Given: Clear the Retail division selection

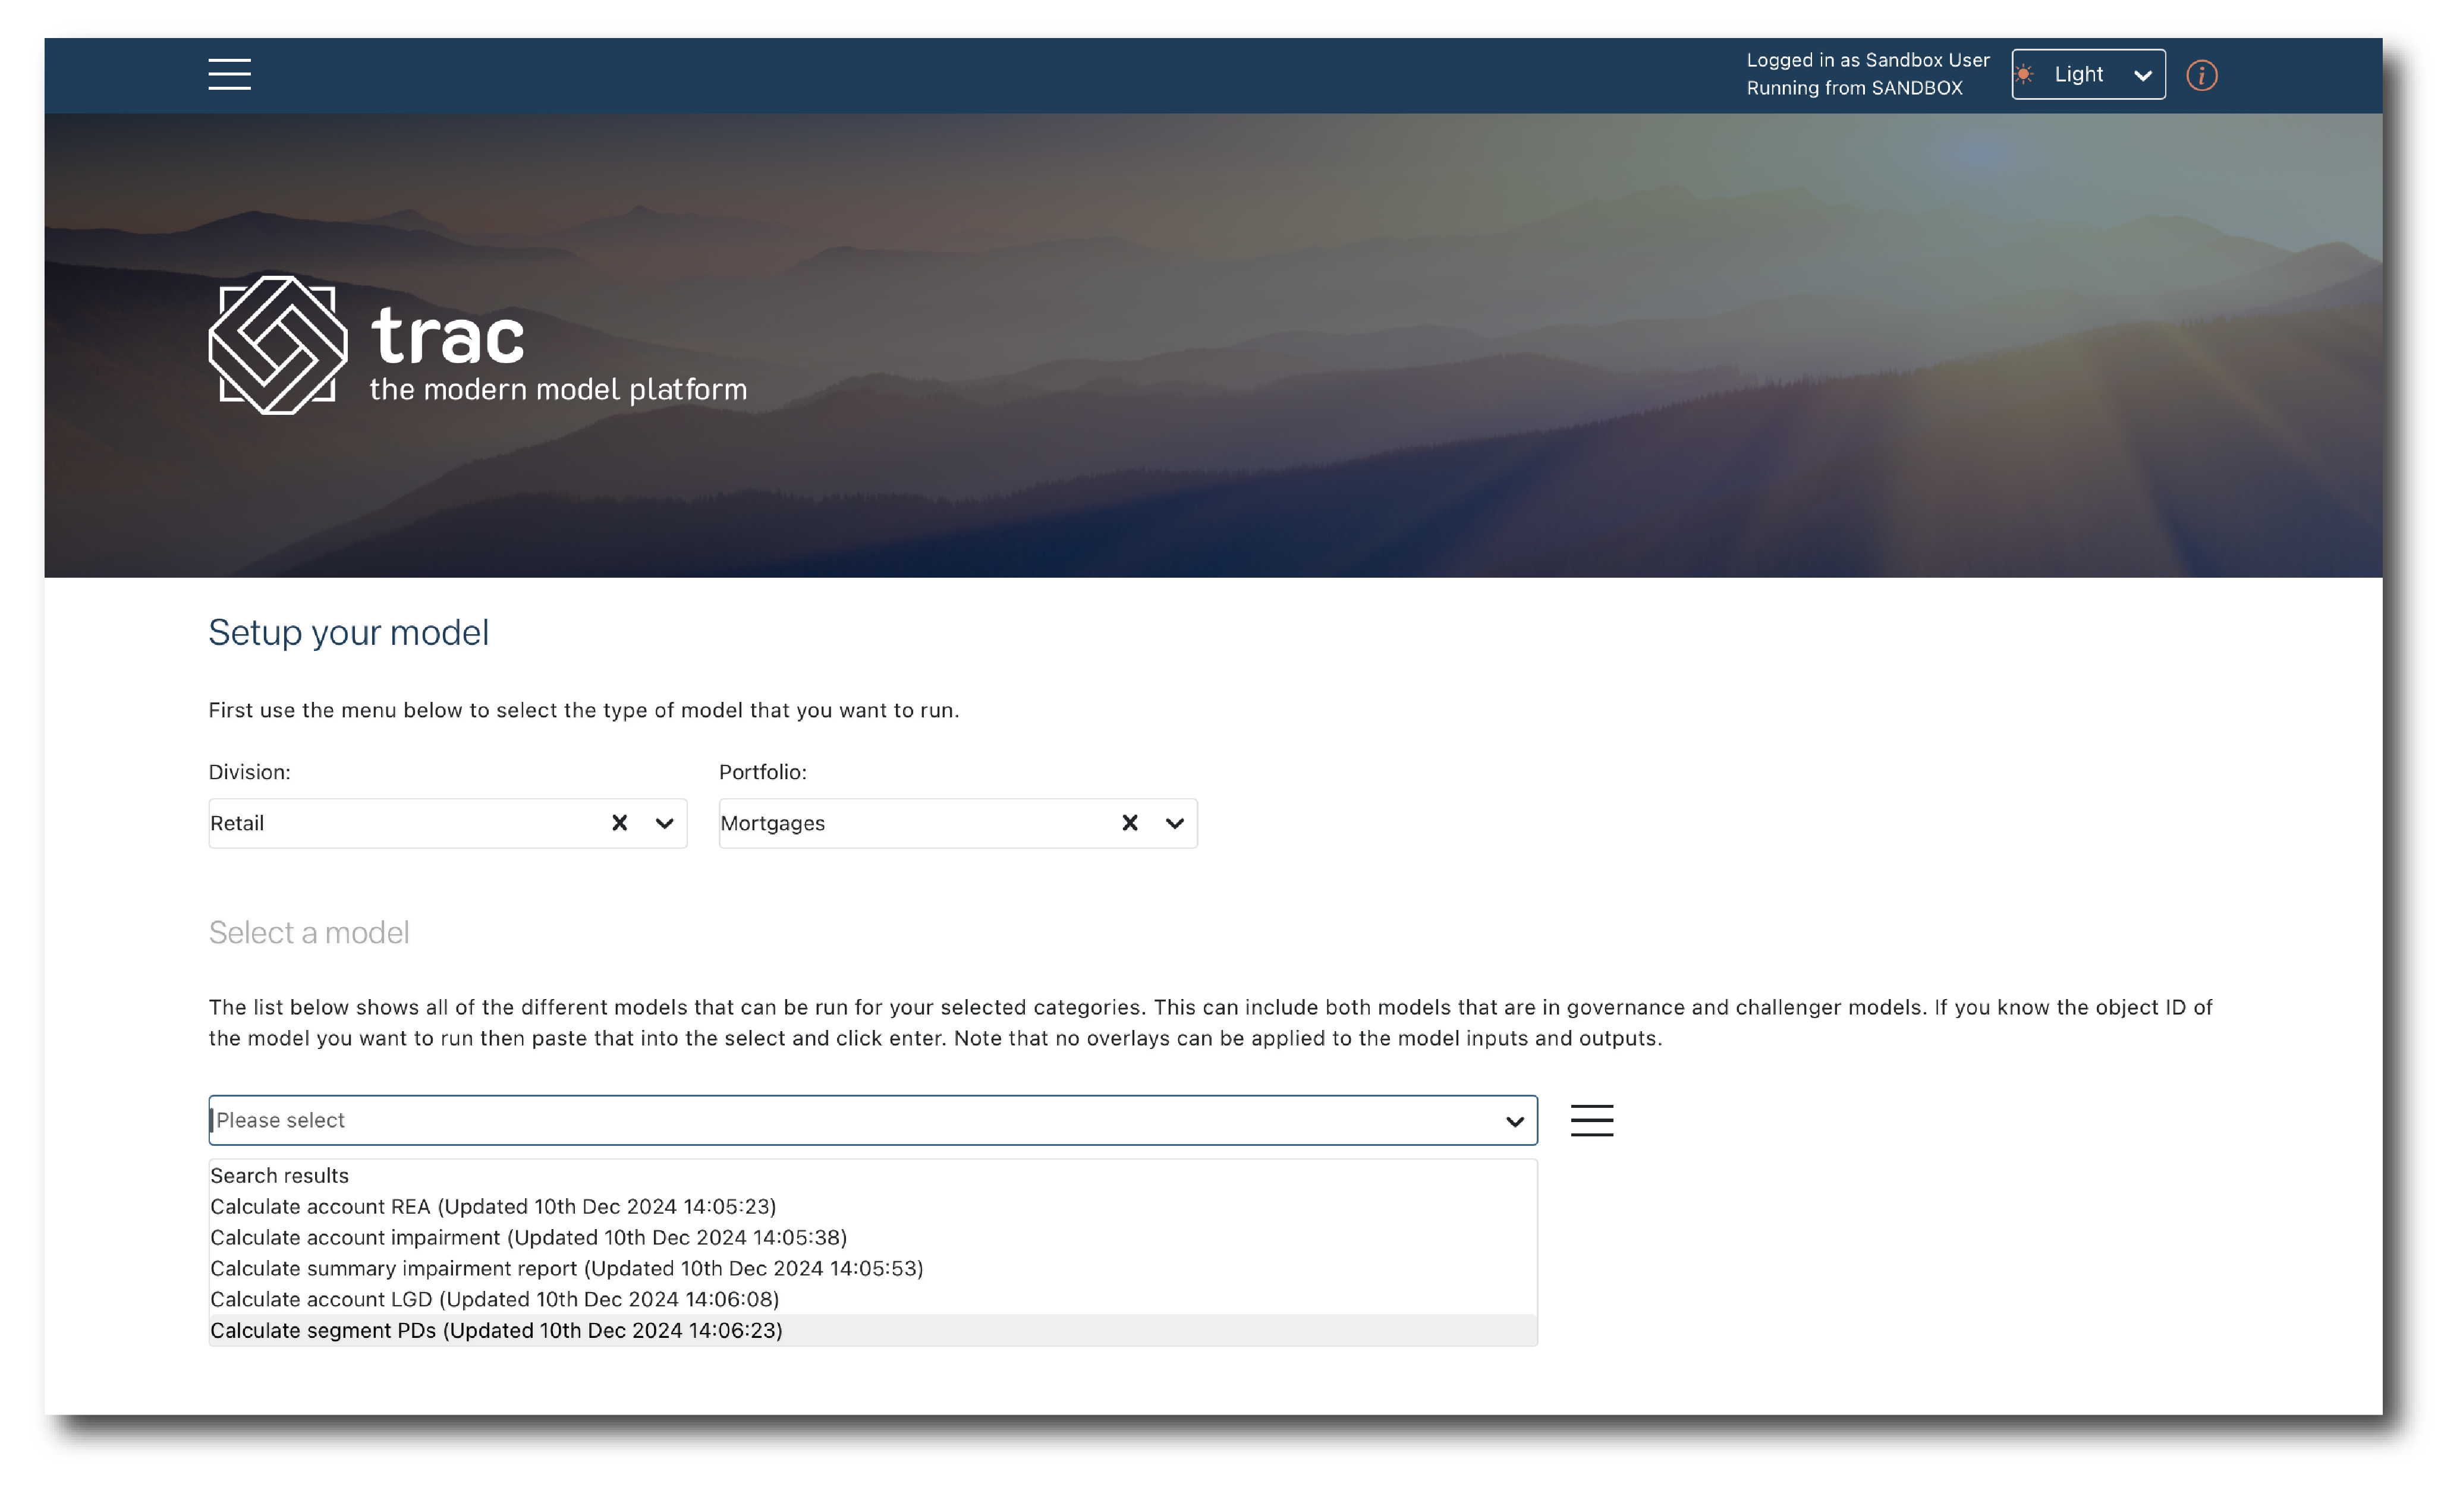Looking at the screenshot, I should 619,822.
